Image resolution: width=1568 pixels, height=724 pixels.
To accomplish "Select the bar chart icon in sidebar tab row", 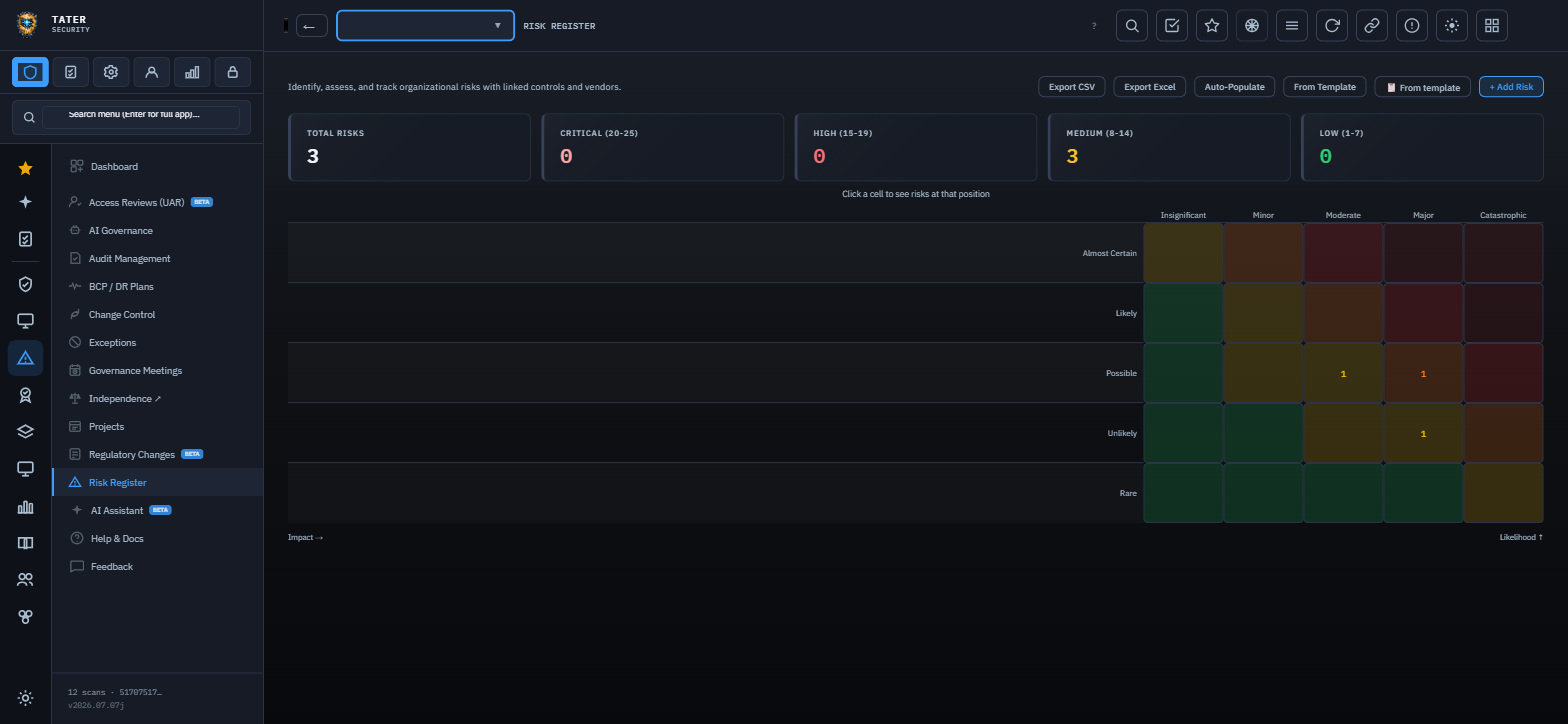I will click(x=192, y=72).
